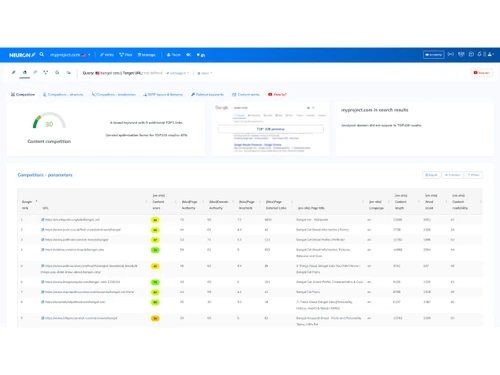The width and height of the screenshot is (500, 375).
Task: Open the user account menu
Action: pos(490,54)
